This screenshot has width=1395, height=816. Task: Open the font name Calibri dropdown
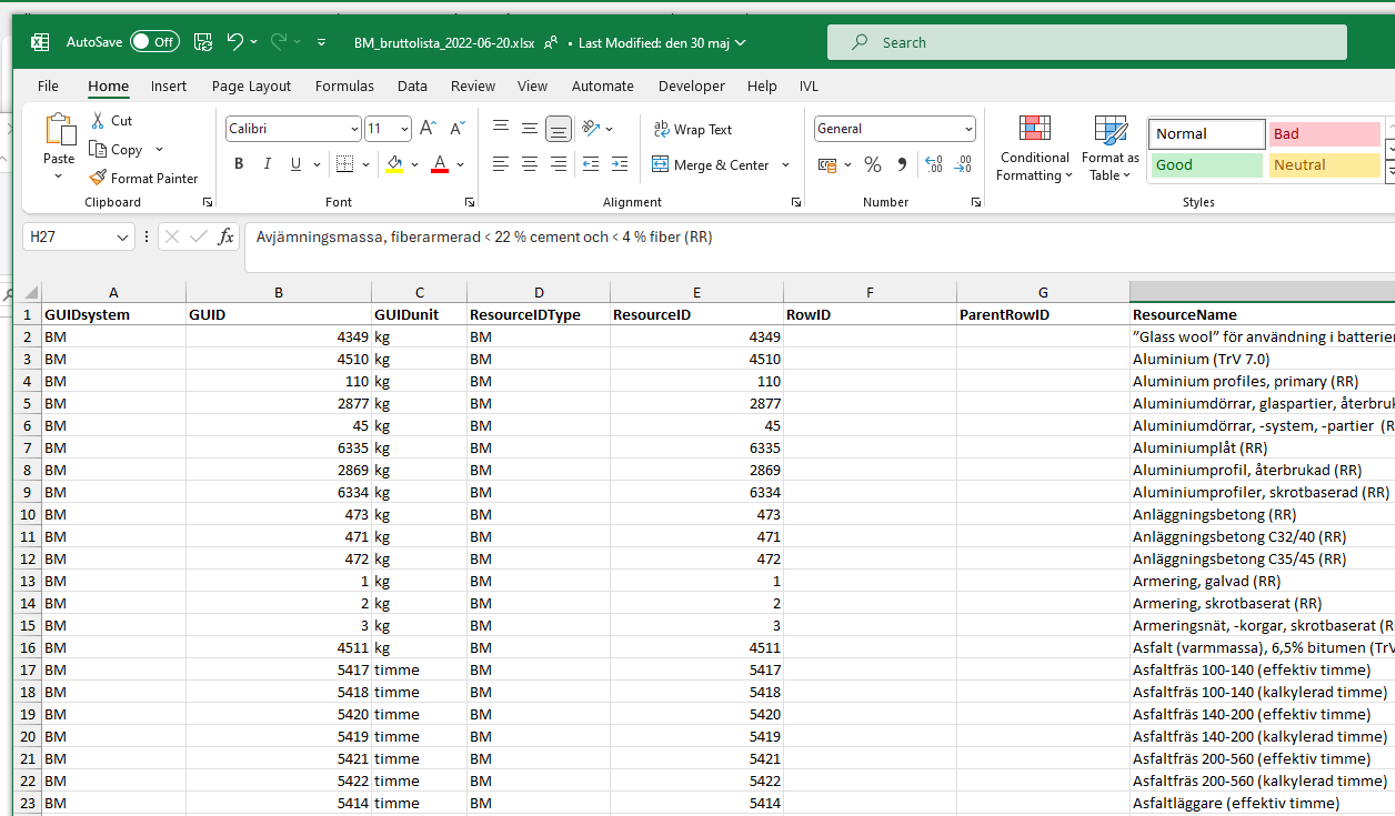[355, 129]
